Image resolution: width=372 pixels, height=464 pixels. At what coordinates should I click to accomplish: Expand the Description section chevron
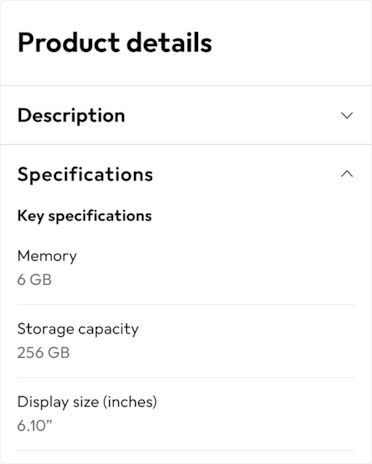coord(347,115)
